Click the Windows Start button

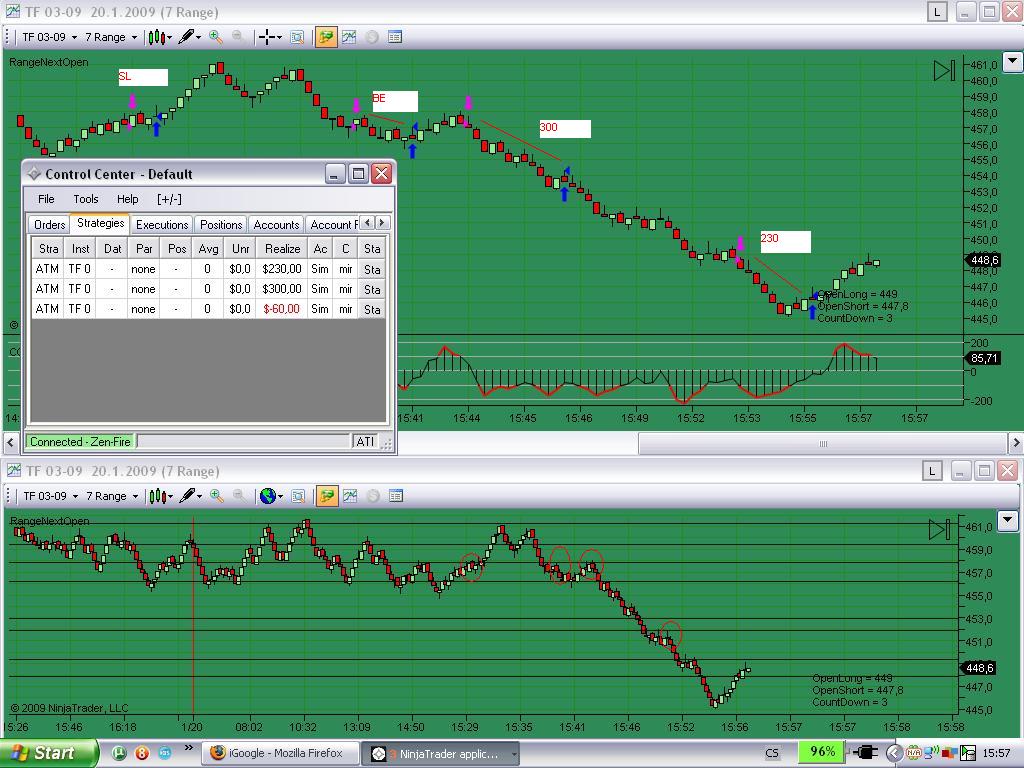coord(50,753)
